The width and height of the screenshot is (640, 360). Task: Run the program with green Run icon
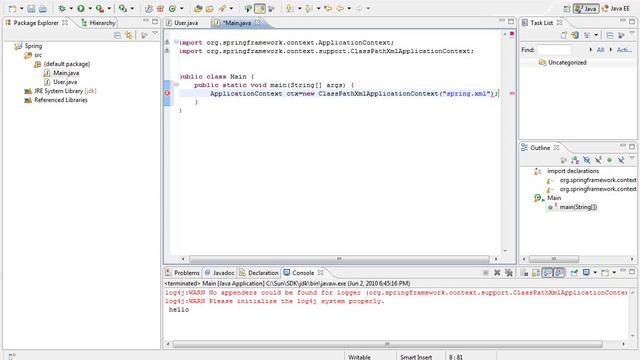pyautogui.click(x=81, y=9)
